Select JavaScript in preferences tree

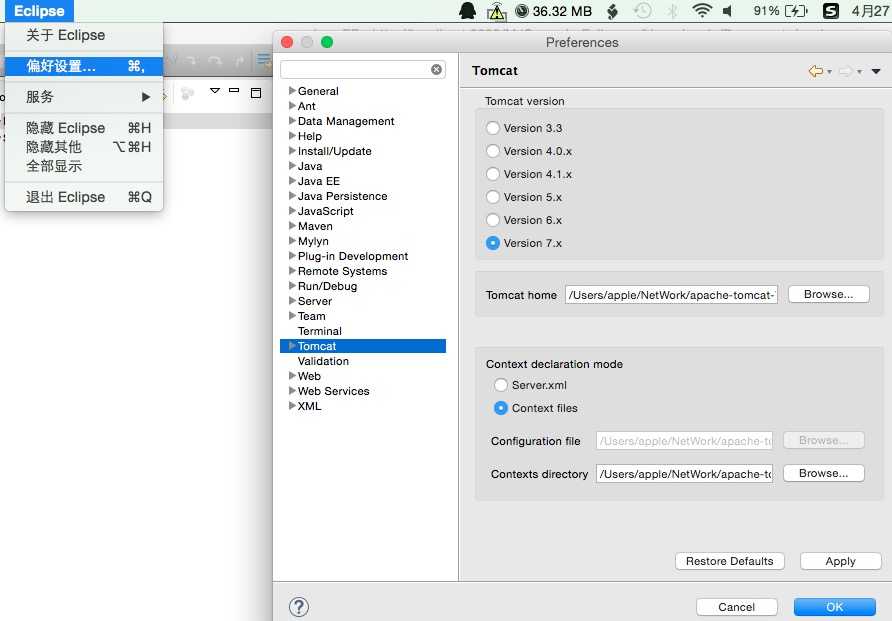325,212
